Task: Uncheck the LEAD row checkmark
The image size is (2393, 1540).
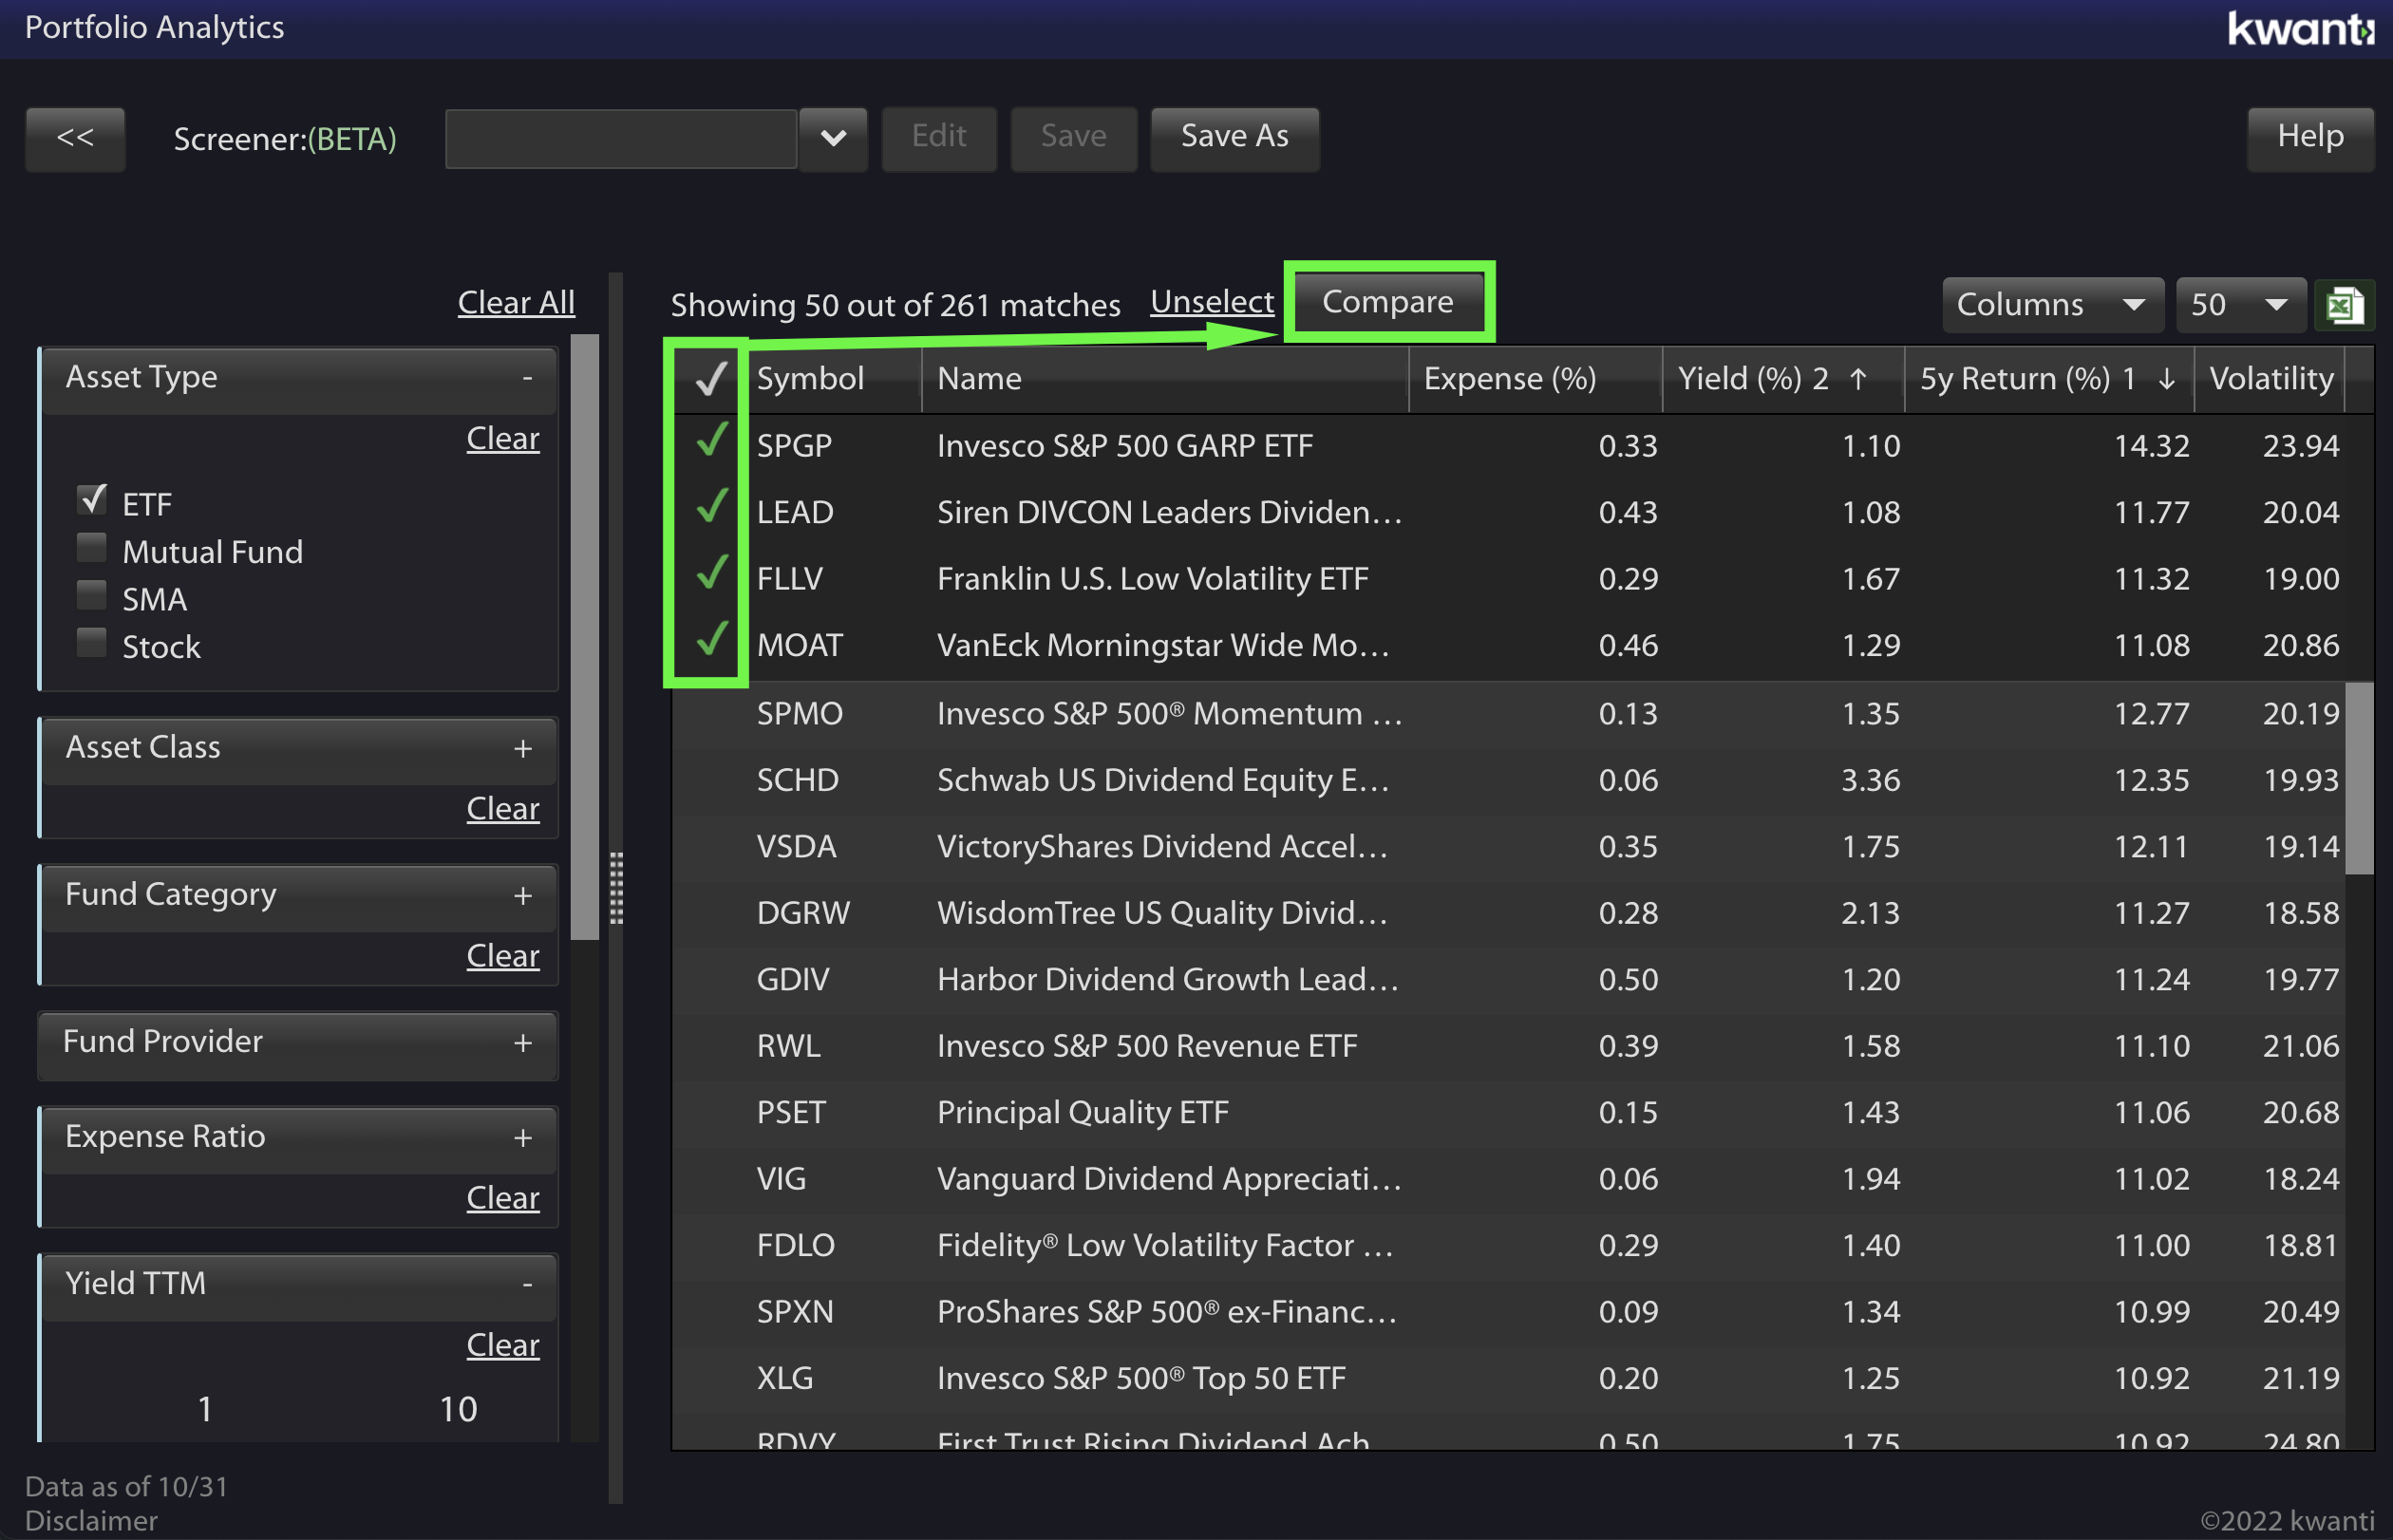Action: click(710, 506)
